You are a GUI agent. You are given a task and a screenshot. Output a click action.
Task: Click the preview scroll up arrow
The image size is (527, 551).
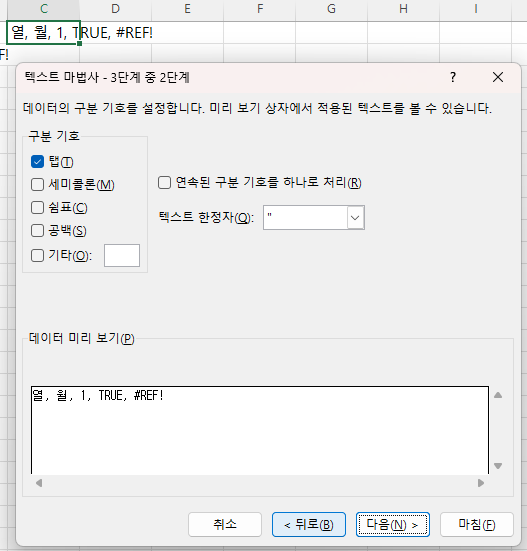(498, 395)
